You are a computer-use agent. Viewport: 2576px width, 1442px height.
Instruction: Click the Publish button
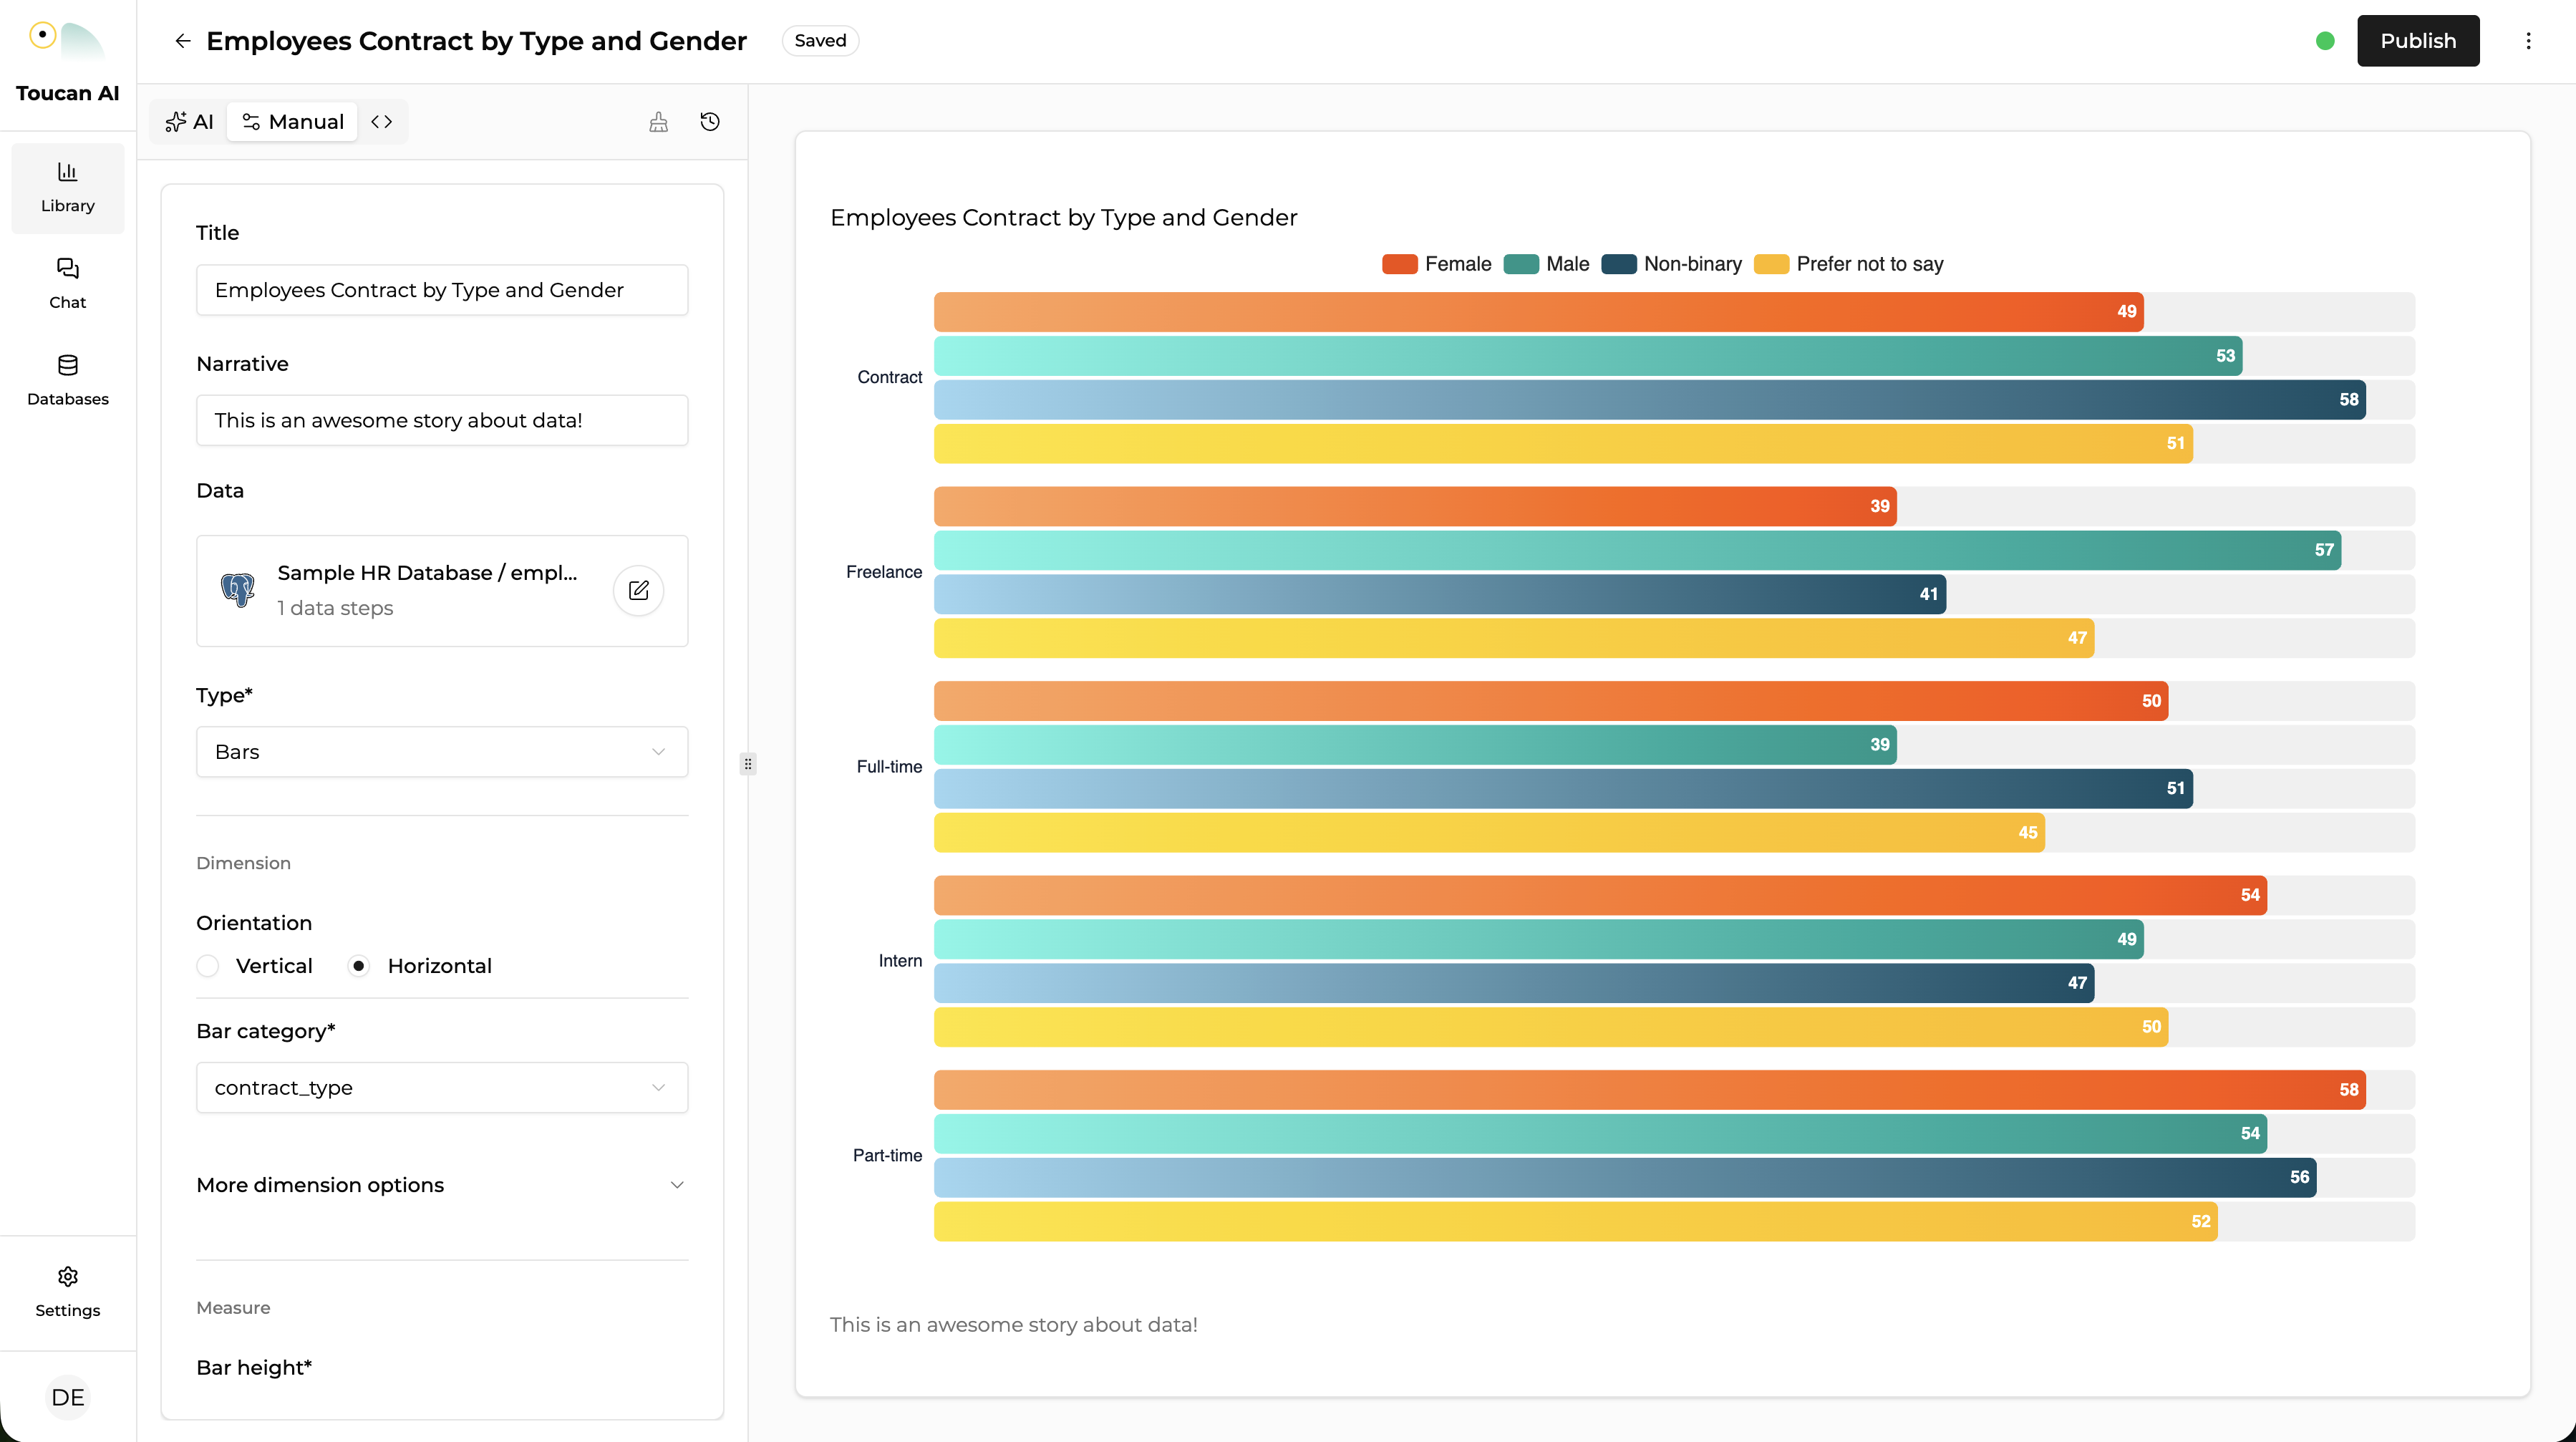2417,41
